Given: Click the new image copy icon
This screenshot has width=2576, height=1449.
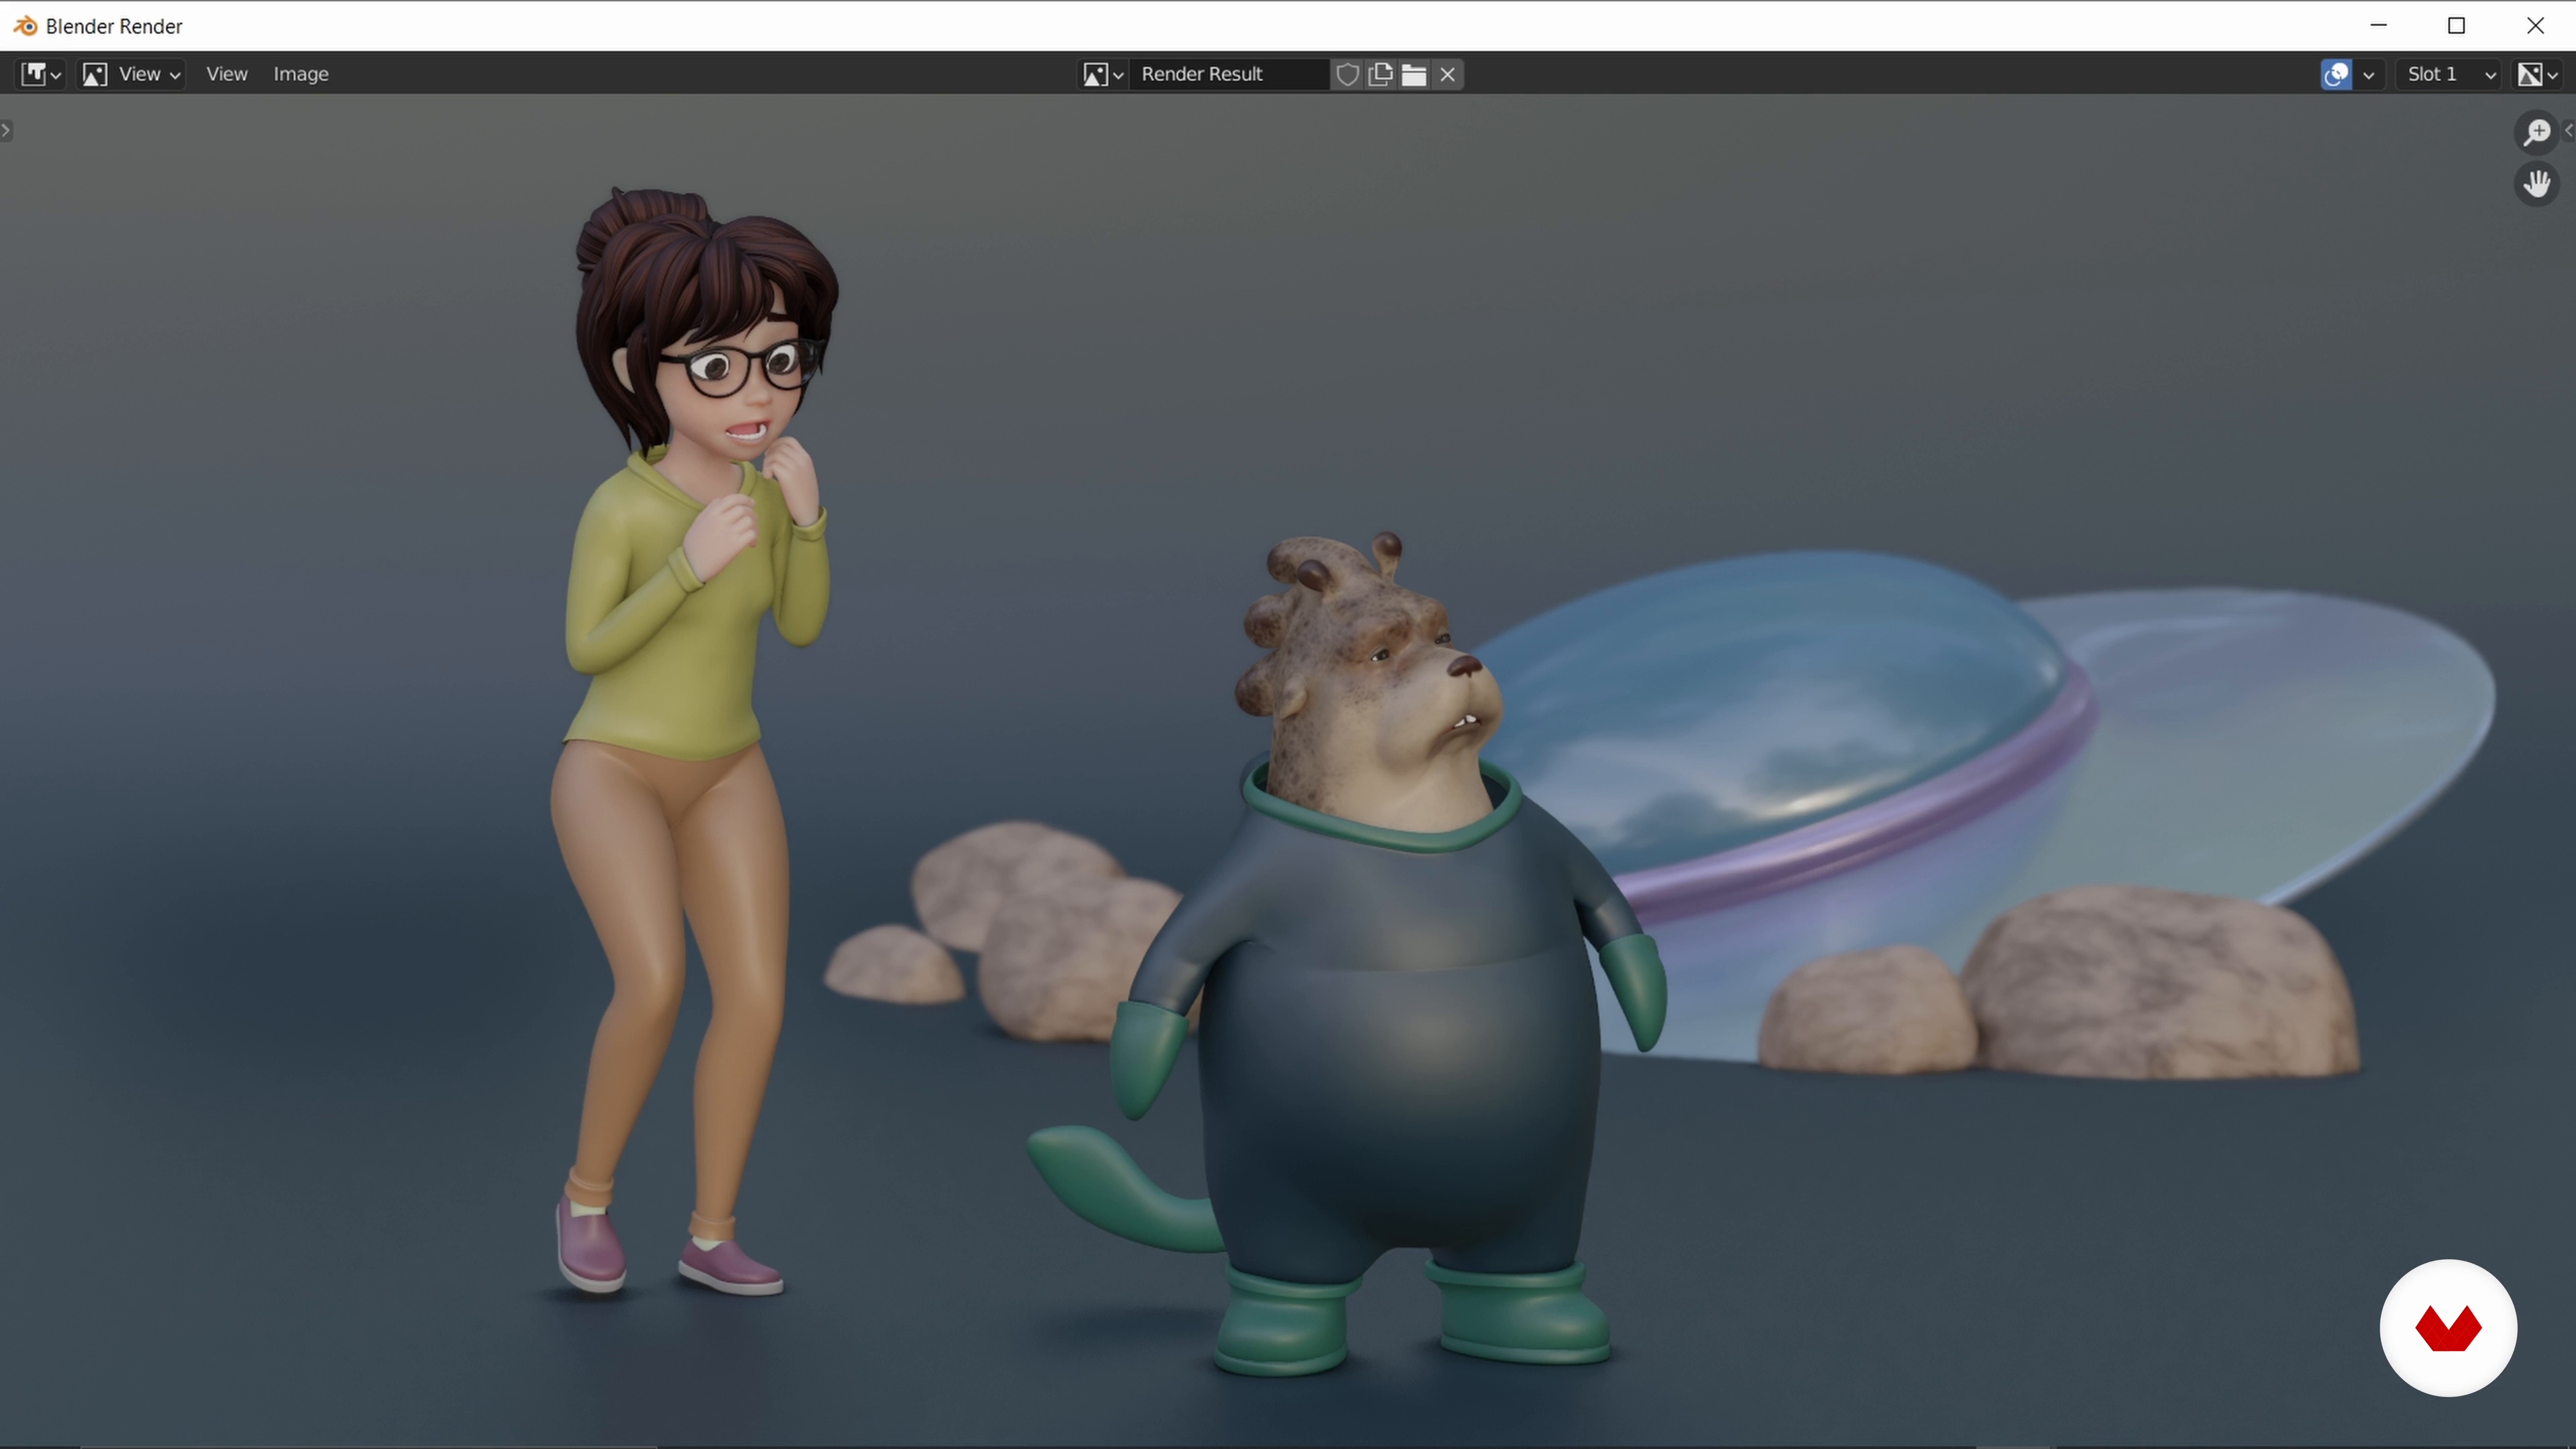Looking at the screenshot, I should tap(1381, 74).
